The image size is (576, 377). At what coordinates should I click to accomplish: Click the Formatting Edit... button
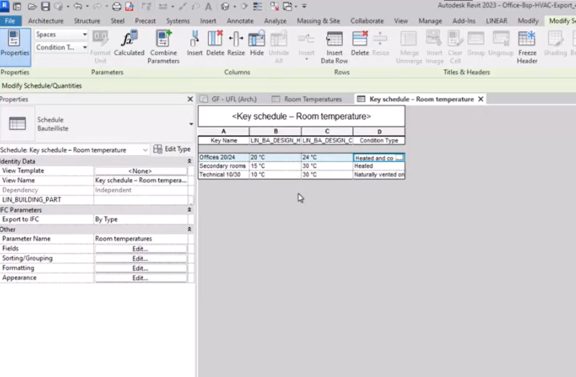tap(140, 268)
